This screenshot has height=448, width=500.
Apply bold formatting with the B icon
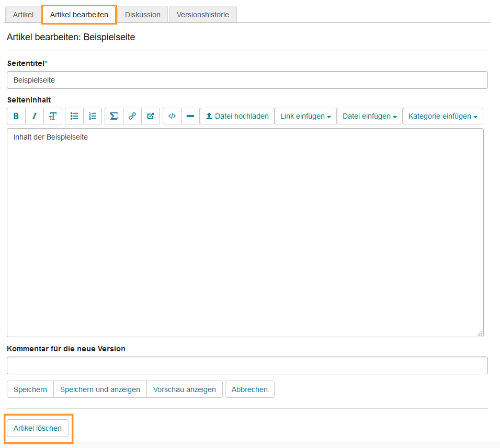tap(16, 116)
